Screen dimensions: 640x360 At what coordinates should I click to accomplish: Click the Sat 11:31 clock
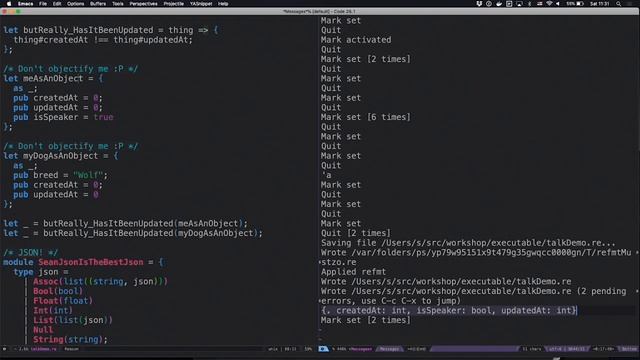coord(600,4)
